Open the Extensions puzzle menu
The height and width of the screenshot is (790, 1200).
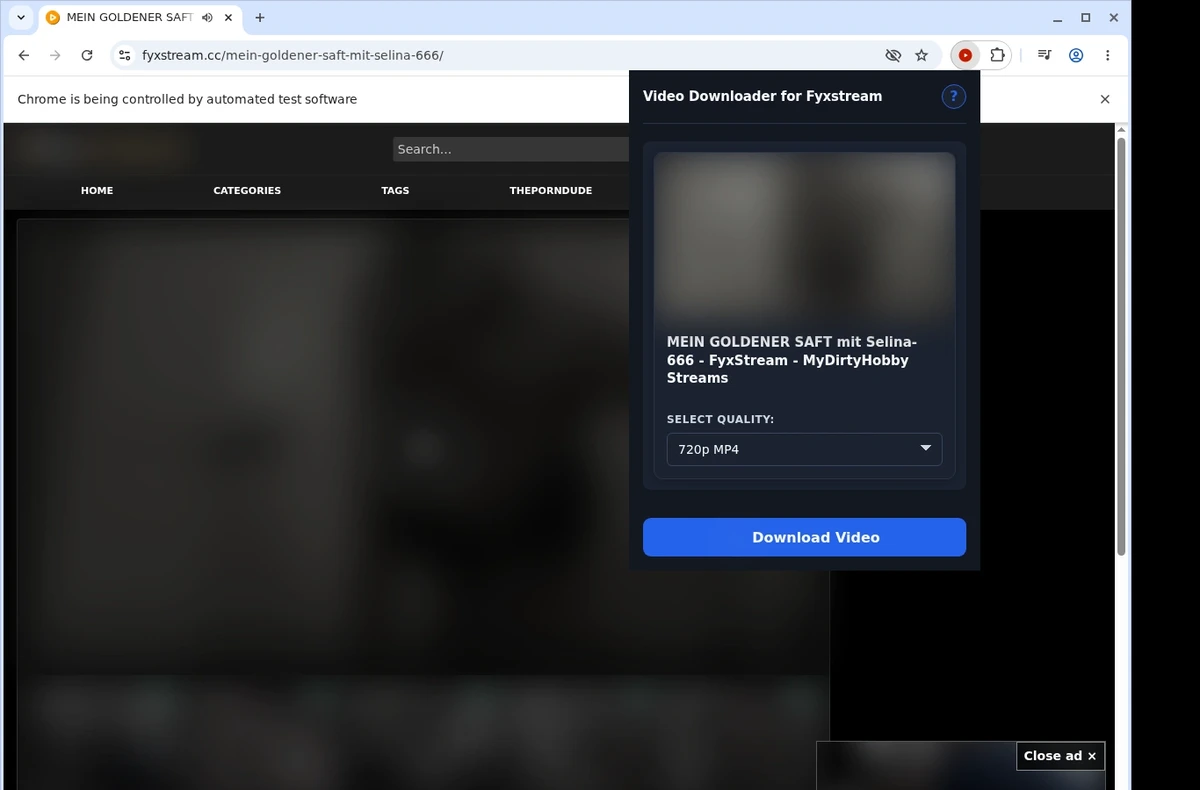[x=997, y=55]
